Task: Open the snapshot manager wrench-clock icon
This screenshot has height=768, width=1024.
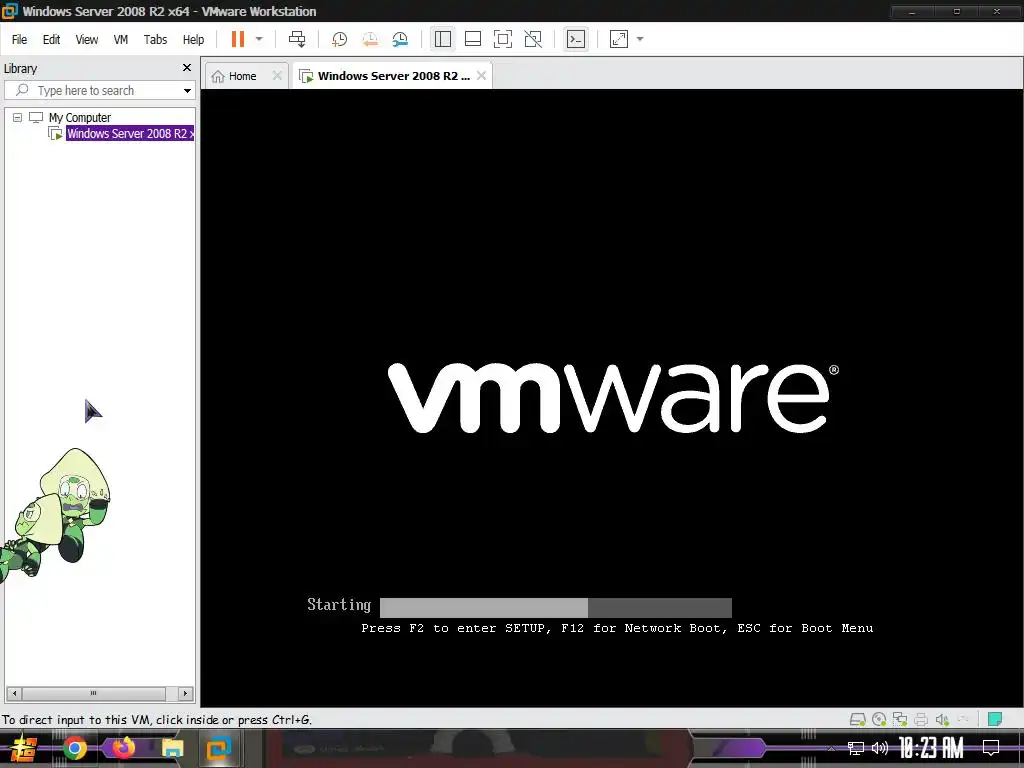Action: click(x=400, y=39)
